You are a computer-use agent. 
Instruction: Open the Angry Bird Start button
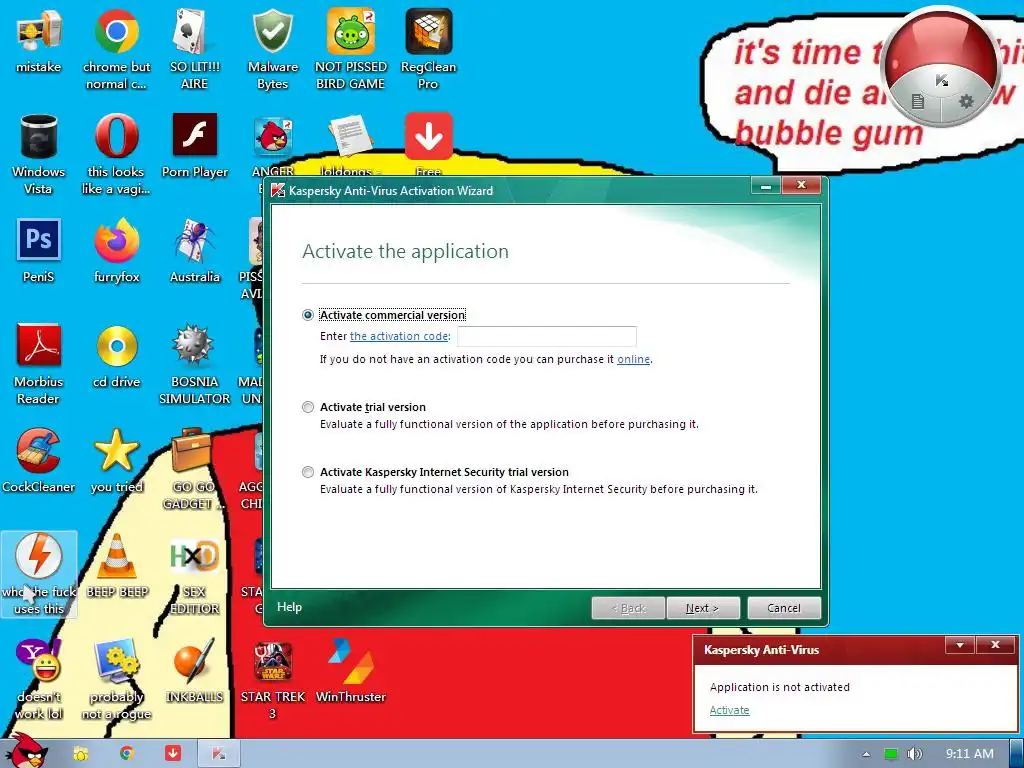pyautogui.click(x=25, y=752)
